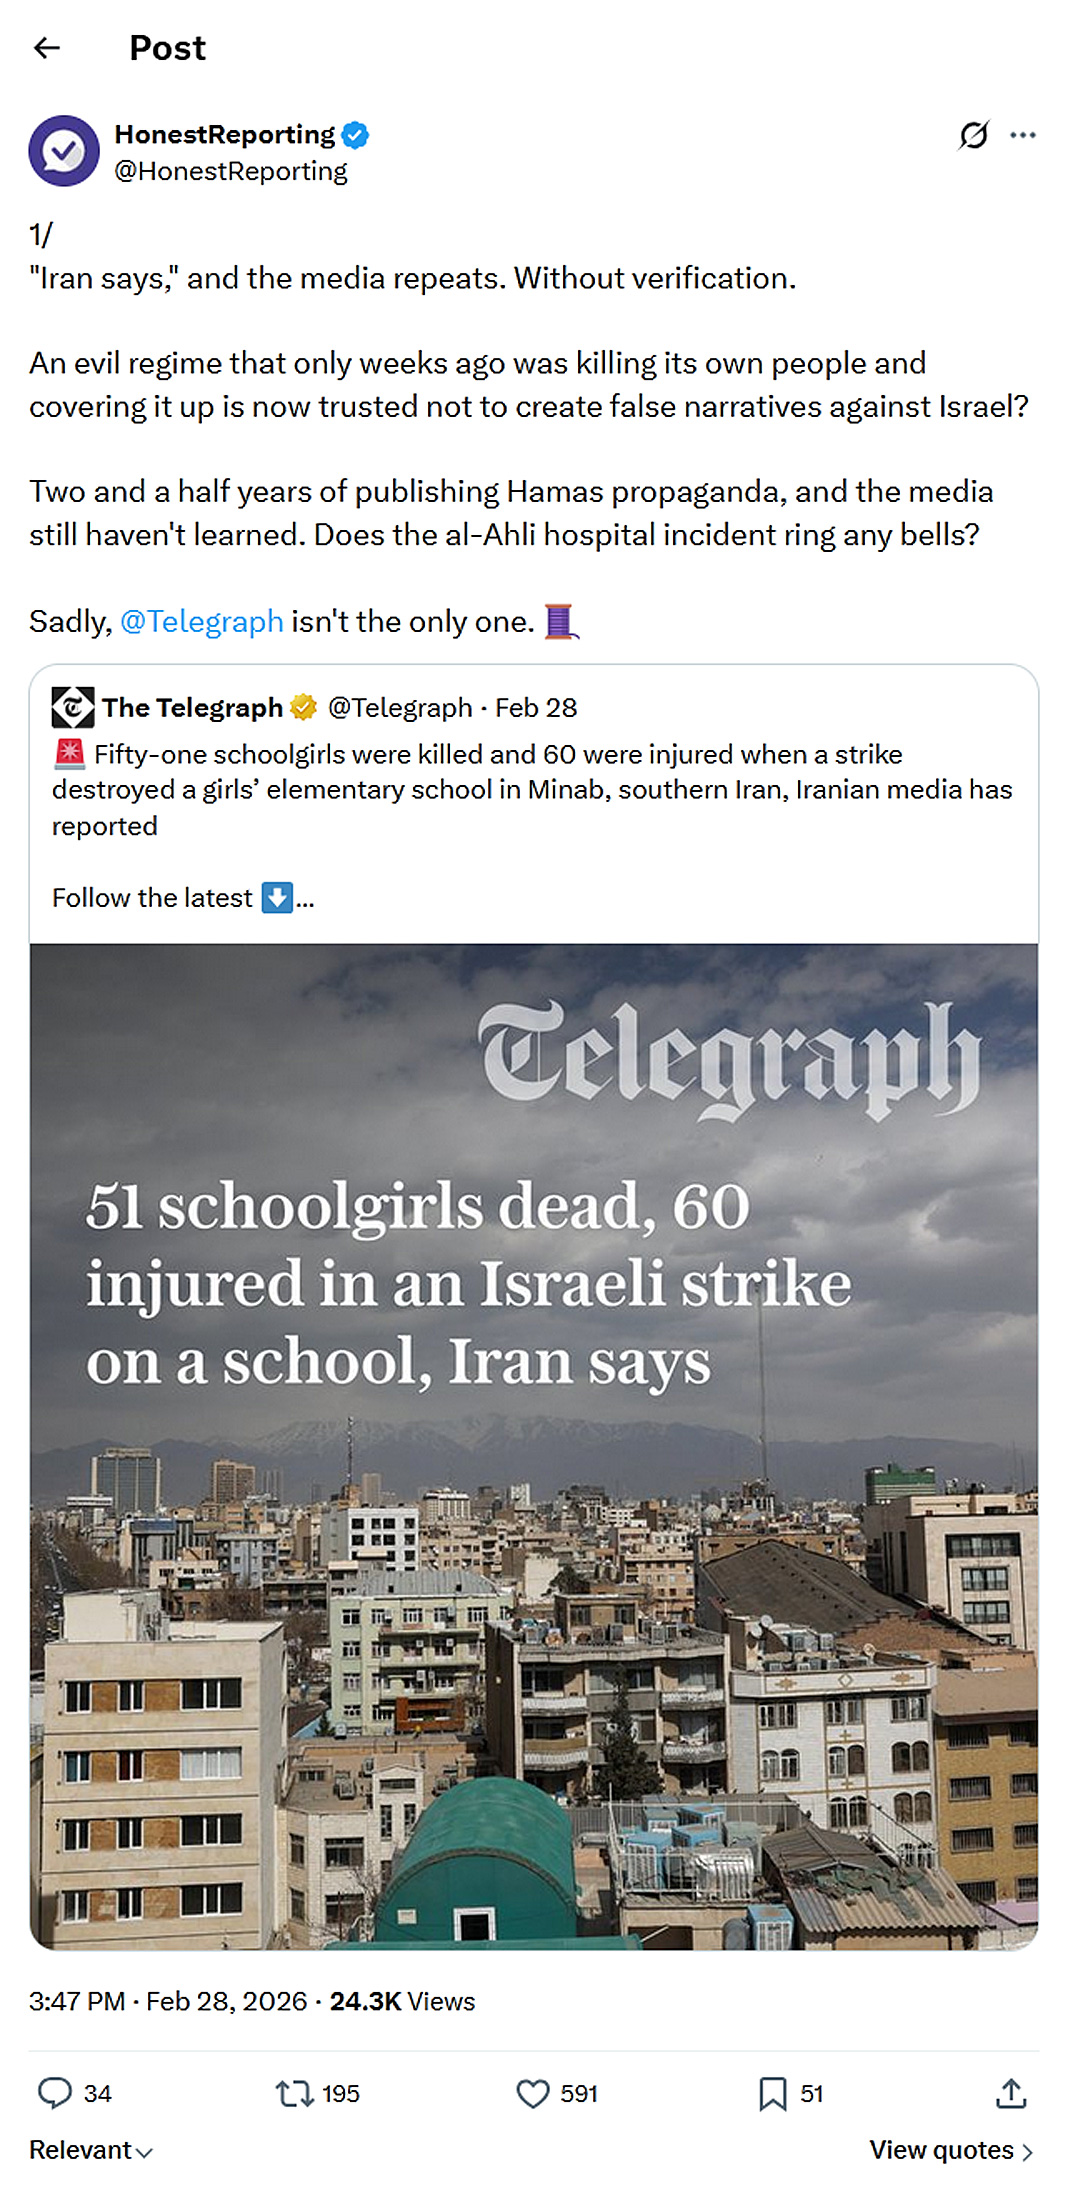
Task: Share the post via upload icon
Action: tap(1011, 2092)
